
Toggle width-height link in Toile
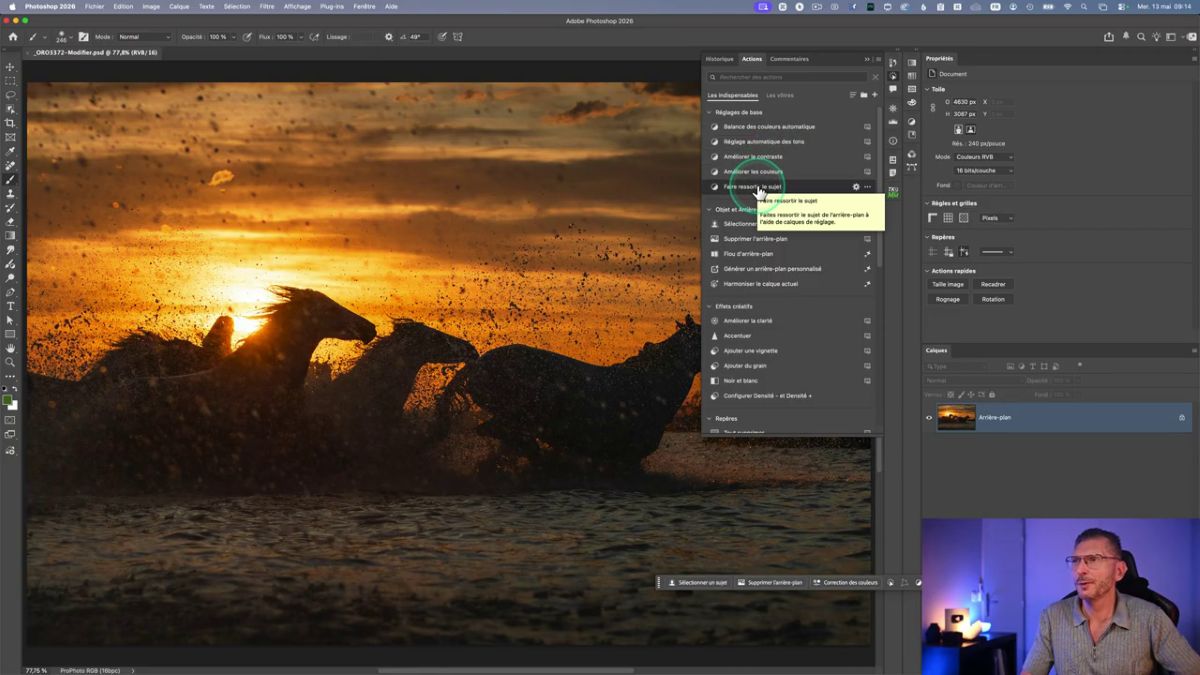tap(933, 107)
